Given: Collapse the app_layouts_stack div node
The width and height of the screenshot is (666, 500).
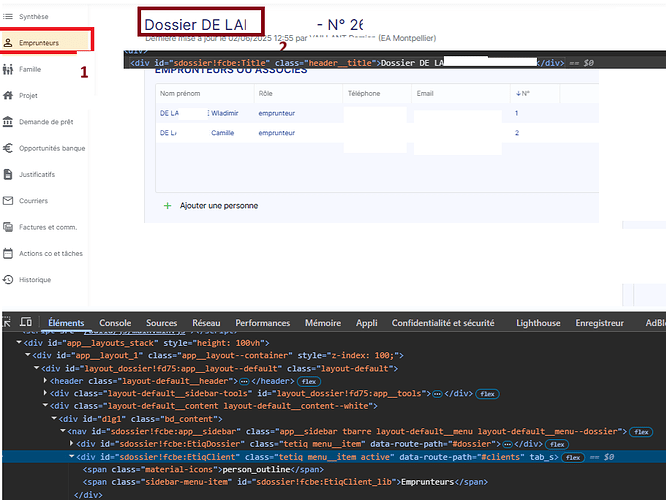Looking at the screenshot, I should pos(19,342).
